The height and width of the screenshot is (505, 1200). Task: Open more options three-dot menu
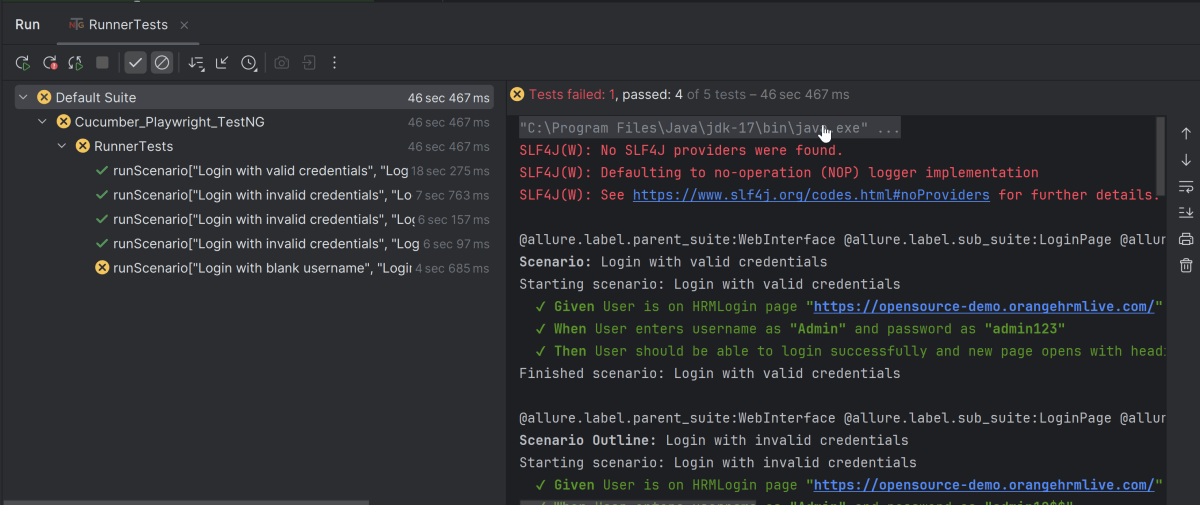coord(334,63)
